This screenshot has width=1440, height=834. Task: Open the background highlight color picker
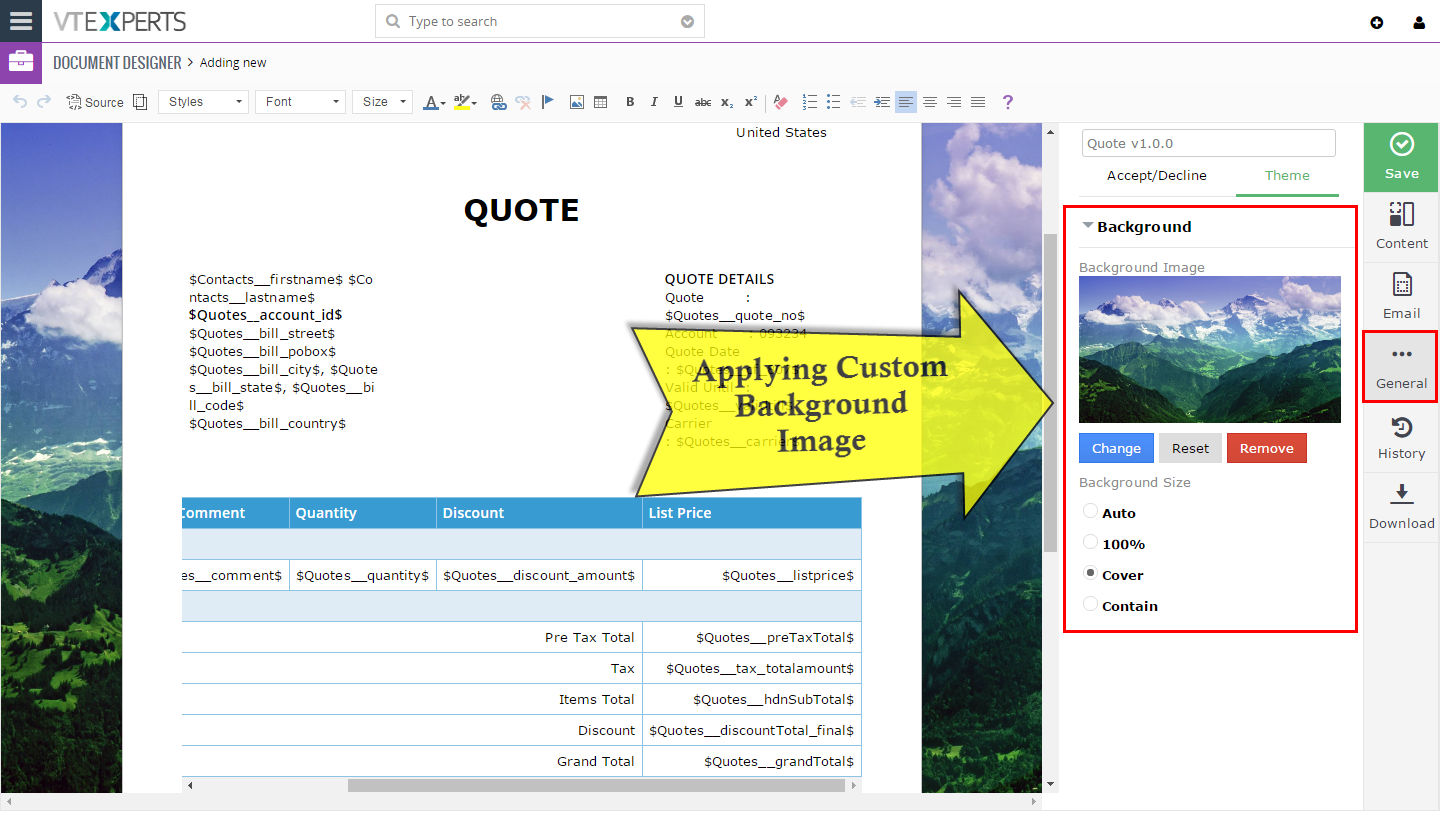point(465,102)
